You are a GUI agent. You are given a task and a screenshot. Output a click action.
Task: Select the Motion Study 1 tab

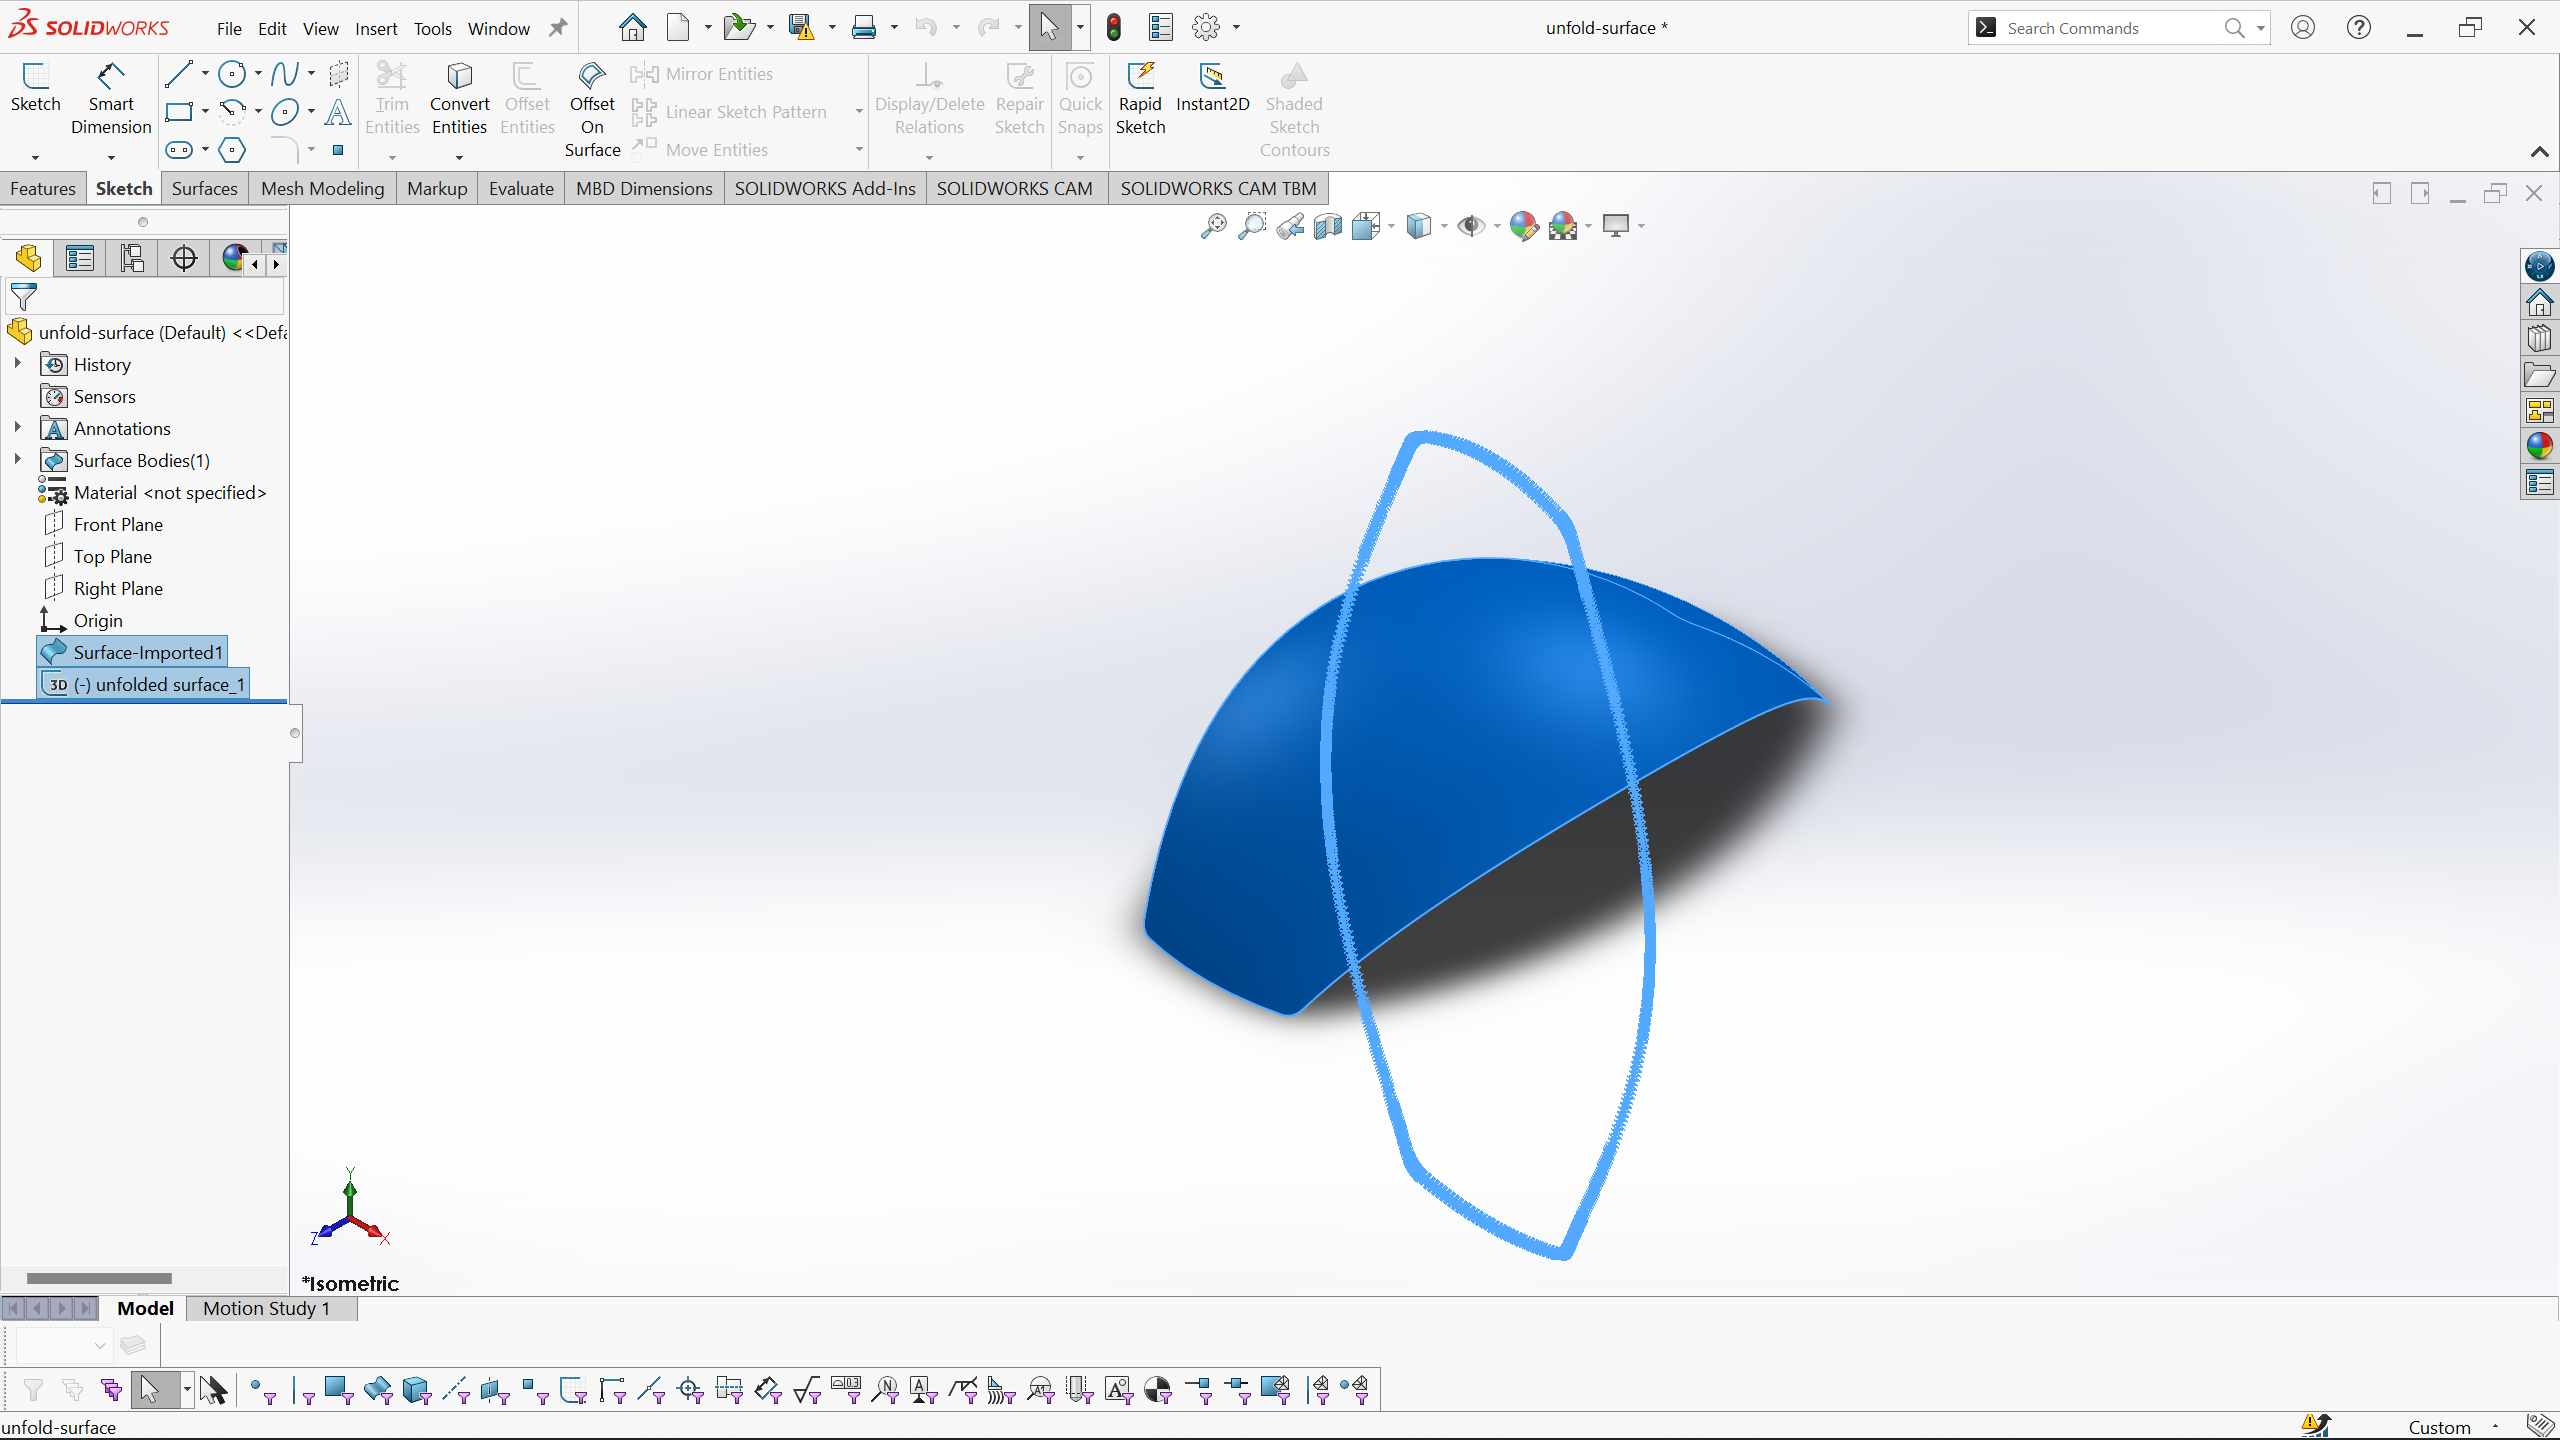266,1308
